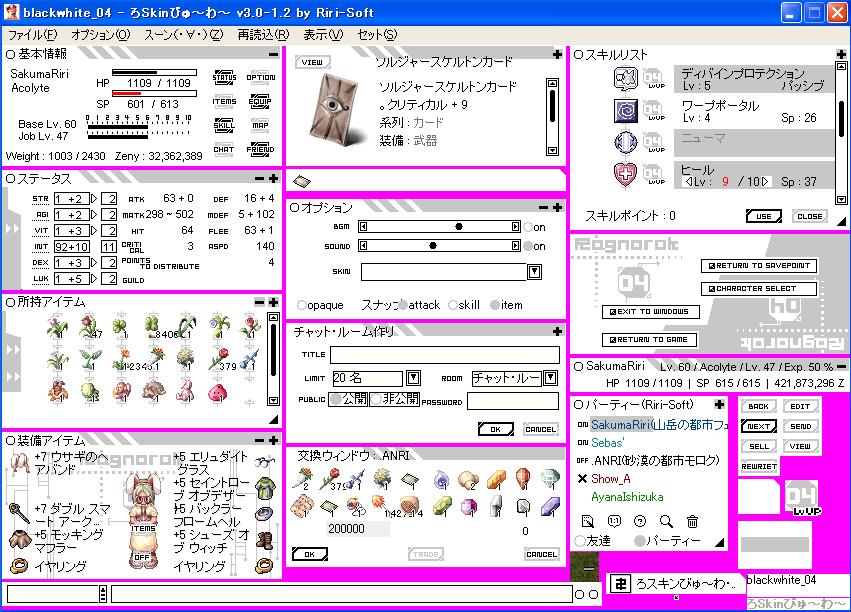
Task: Click the red rose item with count 47
Action: point(89,327)
